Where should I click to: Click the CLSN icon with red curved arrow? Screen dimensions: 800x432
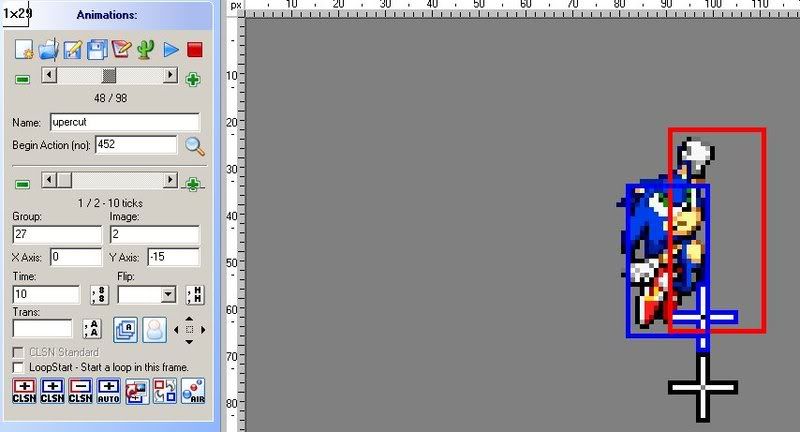coord(137,391)
